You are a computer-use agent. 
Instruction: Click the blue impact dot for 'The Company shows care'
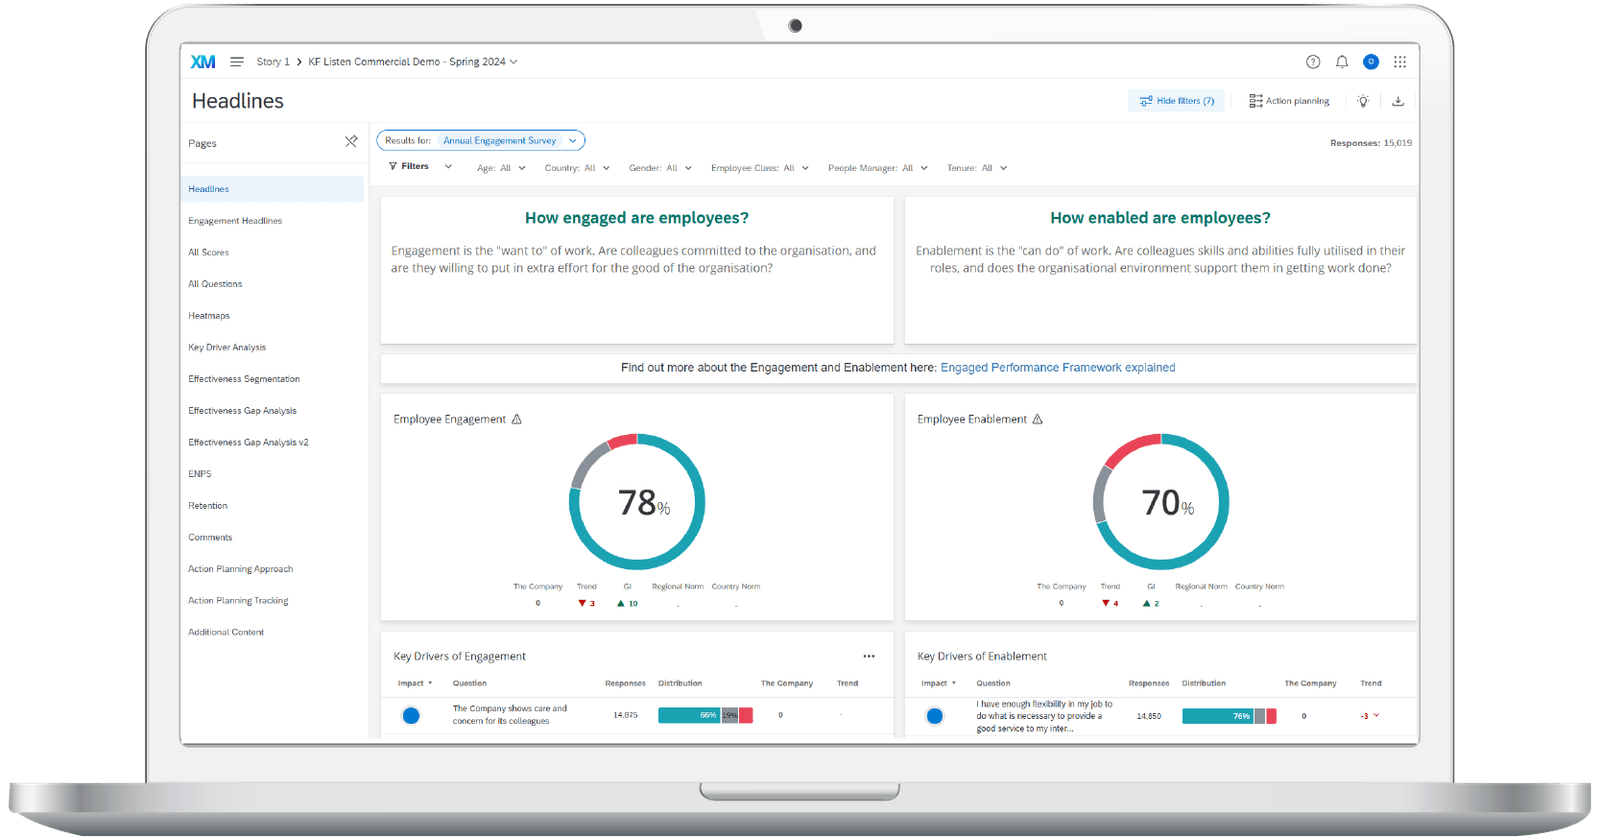click(x=411, y=715)
